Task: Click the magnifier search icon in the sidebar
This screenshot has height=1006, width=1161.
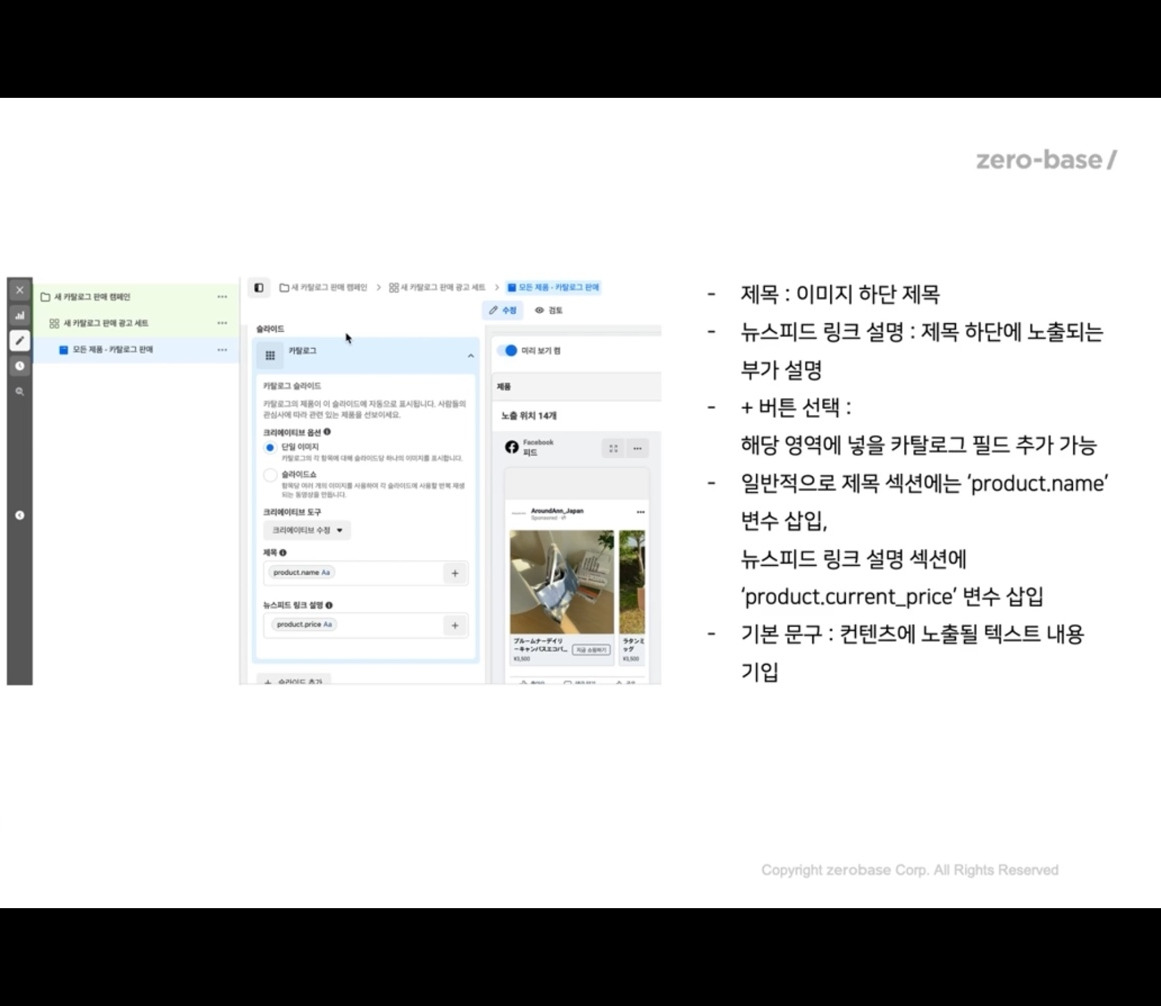Action: pos(18,391)
